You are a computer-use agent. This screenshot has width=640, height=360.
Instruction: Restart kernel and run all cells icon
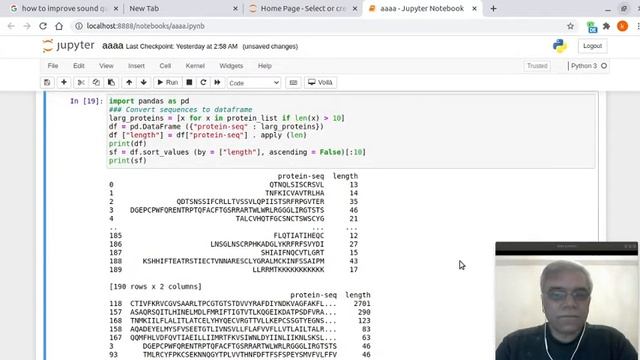pyautogui.click(x=217, y=82)
